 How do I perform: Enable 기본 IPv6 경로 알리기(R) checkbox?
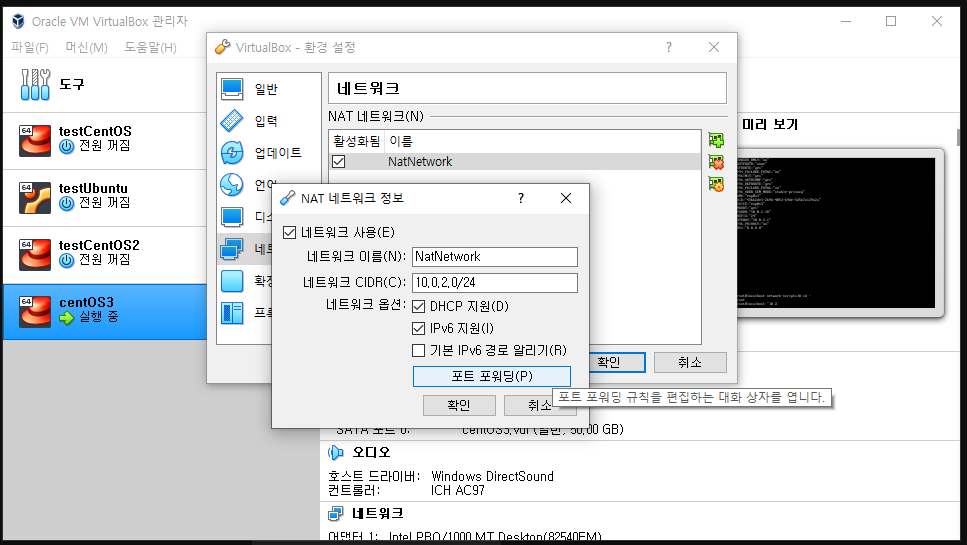(x=418, y=350)
